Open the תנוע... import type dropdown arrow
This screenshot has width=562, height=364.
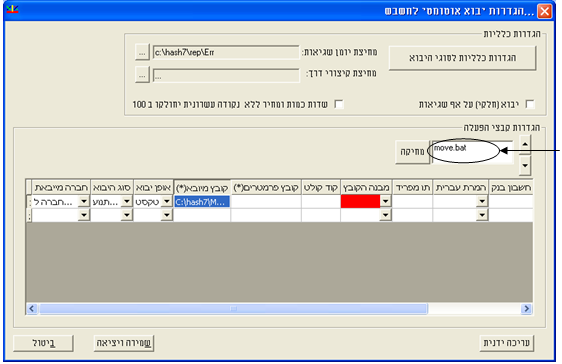pos(127,201)
